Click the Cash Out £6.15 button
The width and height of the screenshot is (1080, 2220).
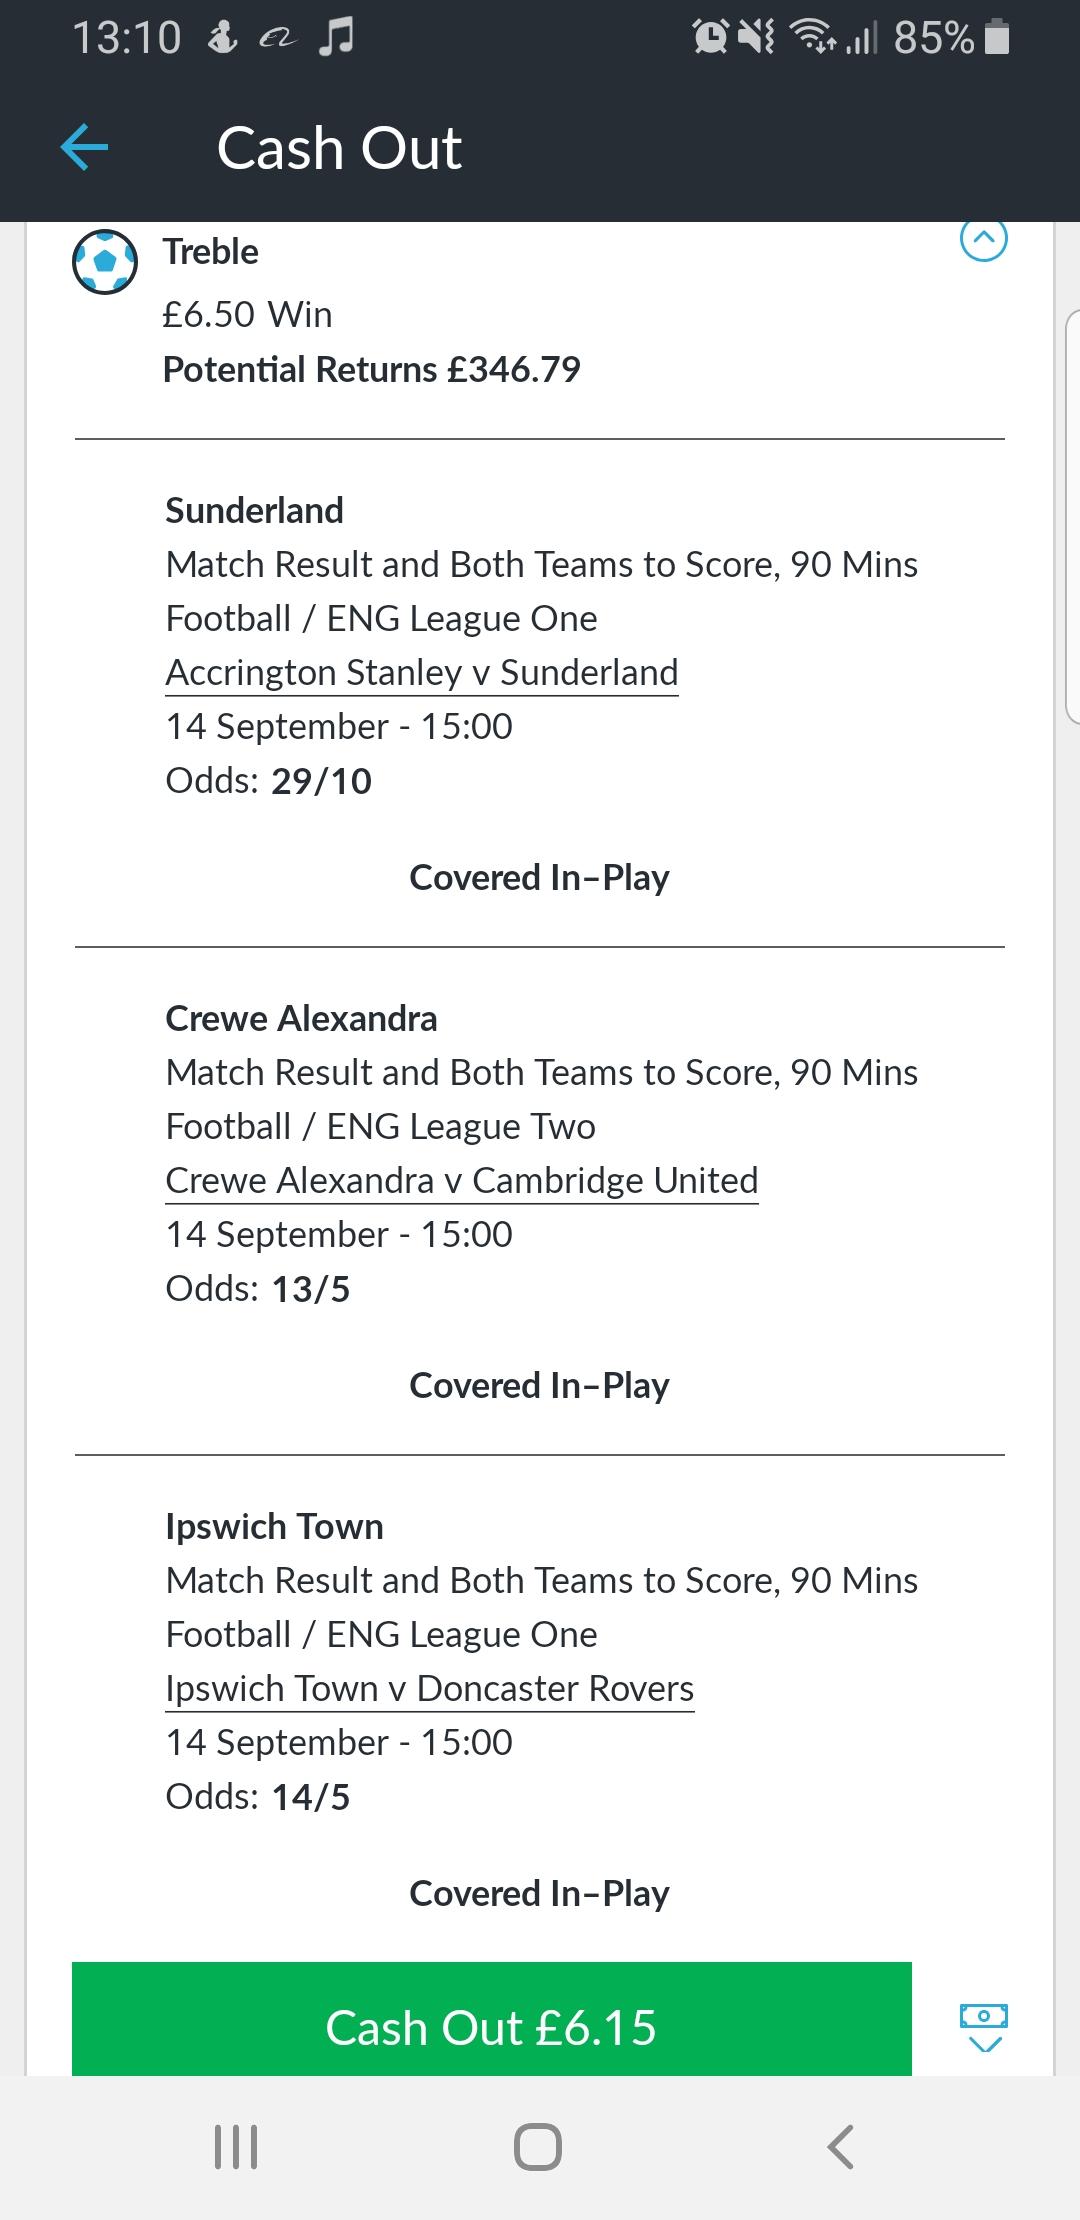(x=491, y=2028)
